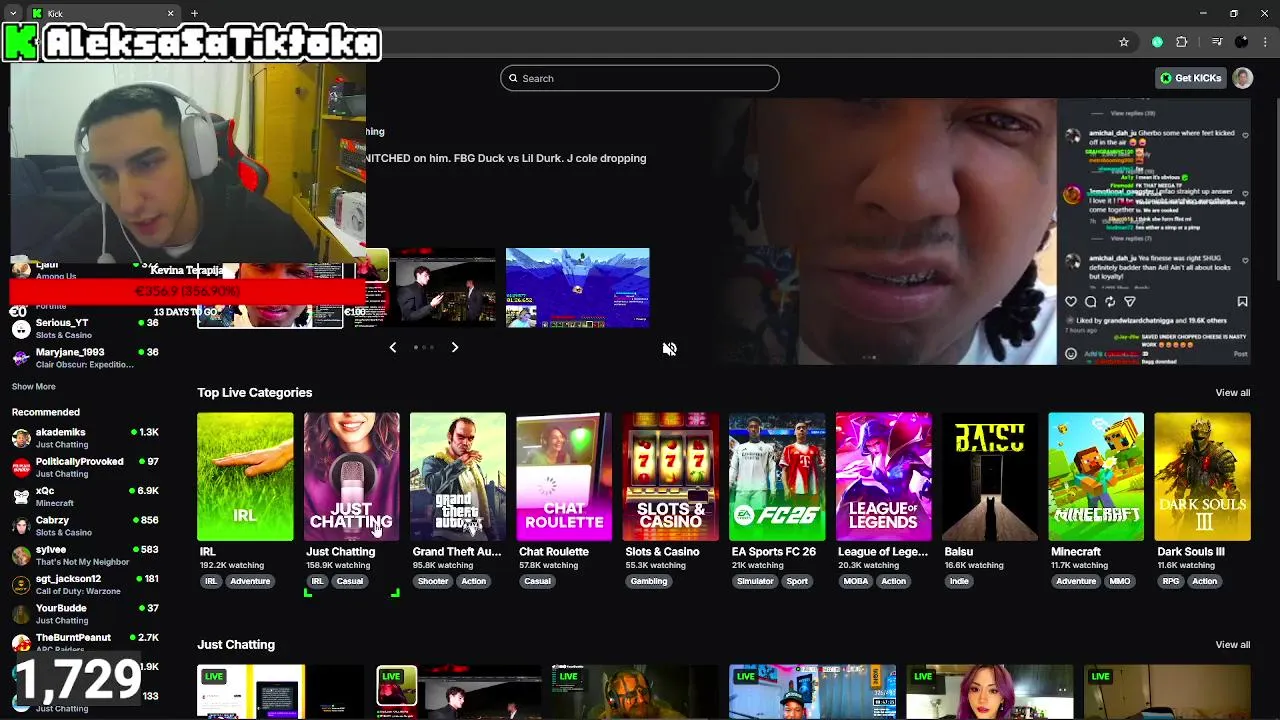Go to previous featured stream
This screenshot has height=720, width=1280.
pyautogui.click(x=393, y=347)
